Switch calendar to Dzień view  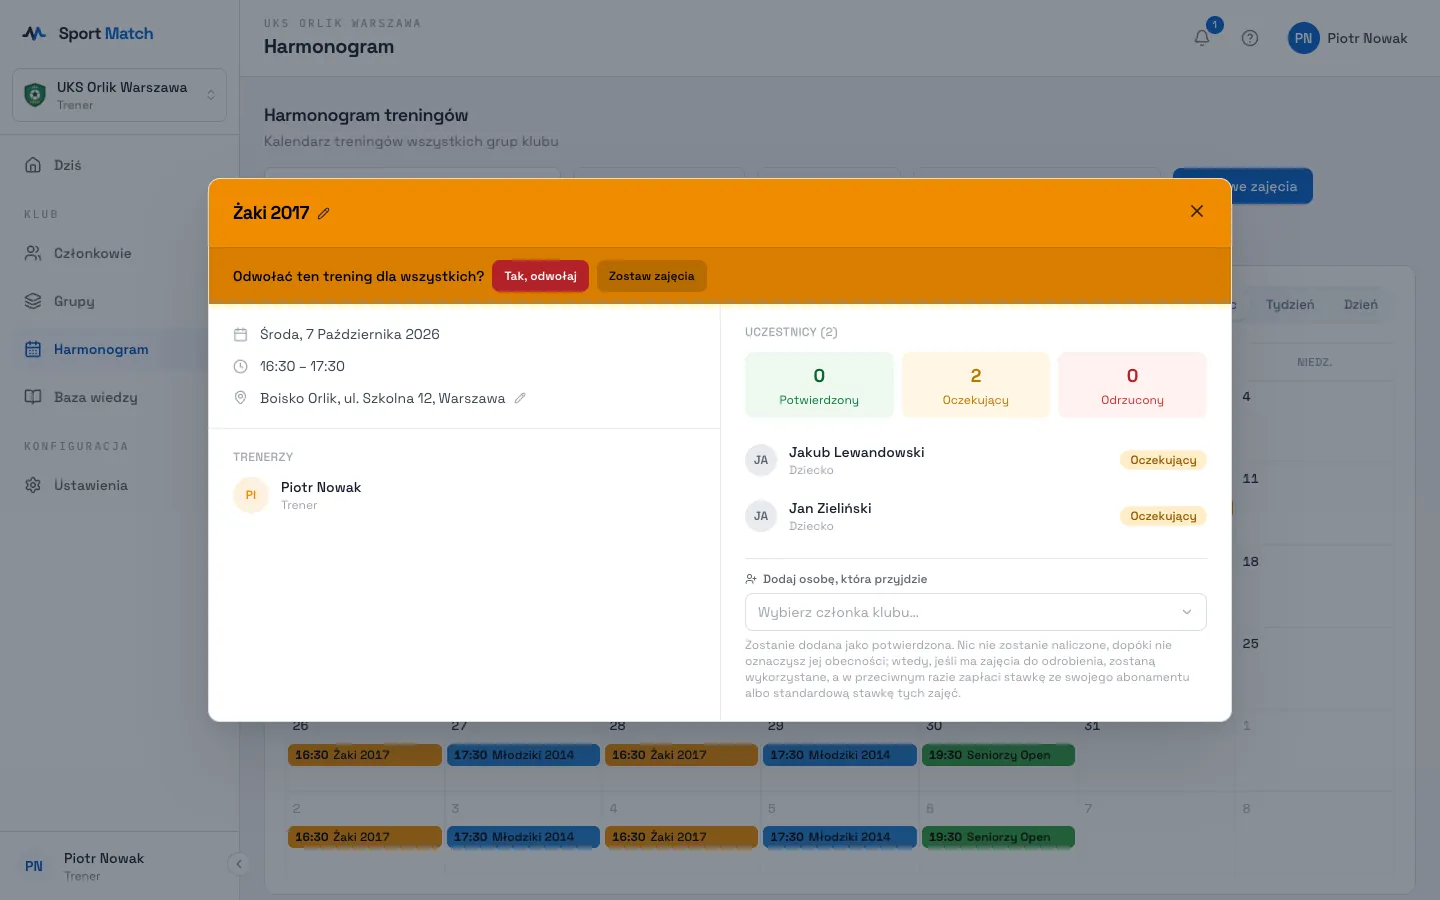[1361, 305]
